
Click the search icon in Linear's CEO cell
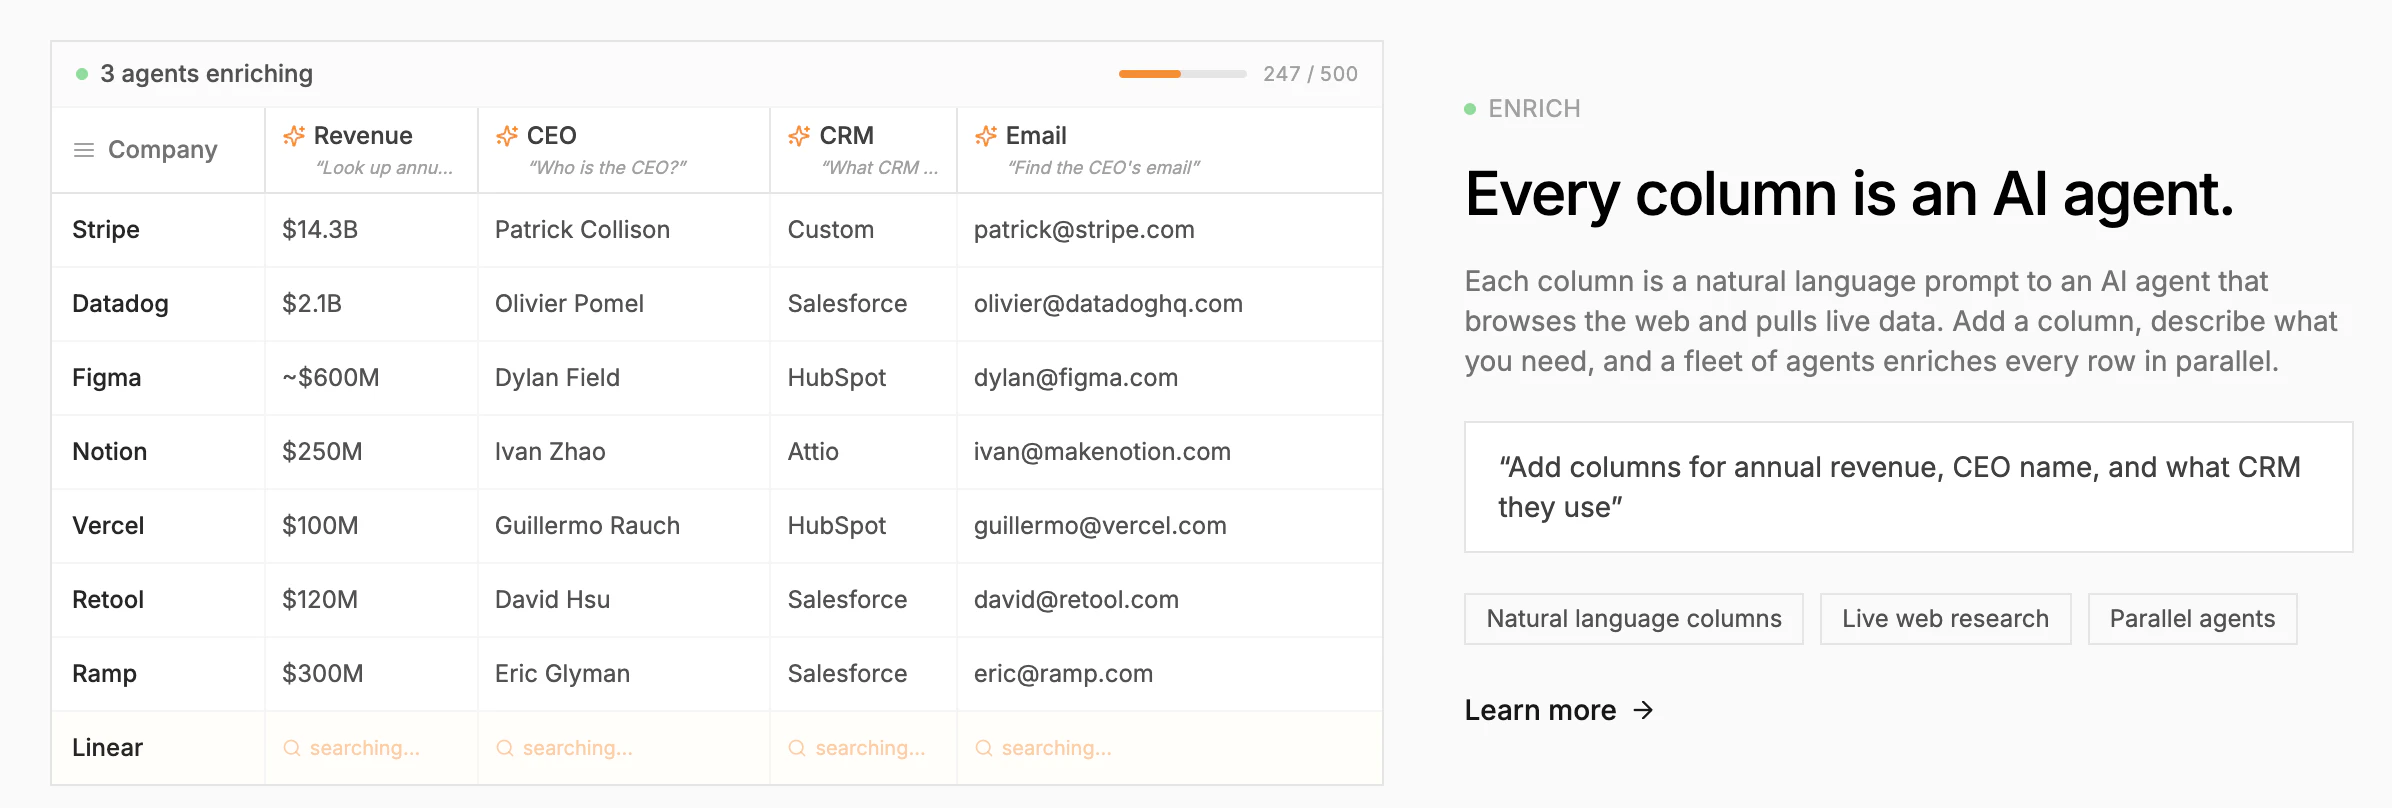[505, 748]
